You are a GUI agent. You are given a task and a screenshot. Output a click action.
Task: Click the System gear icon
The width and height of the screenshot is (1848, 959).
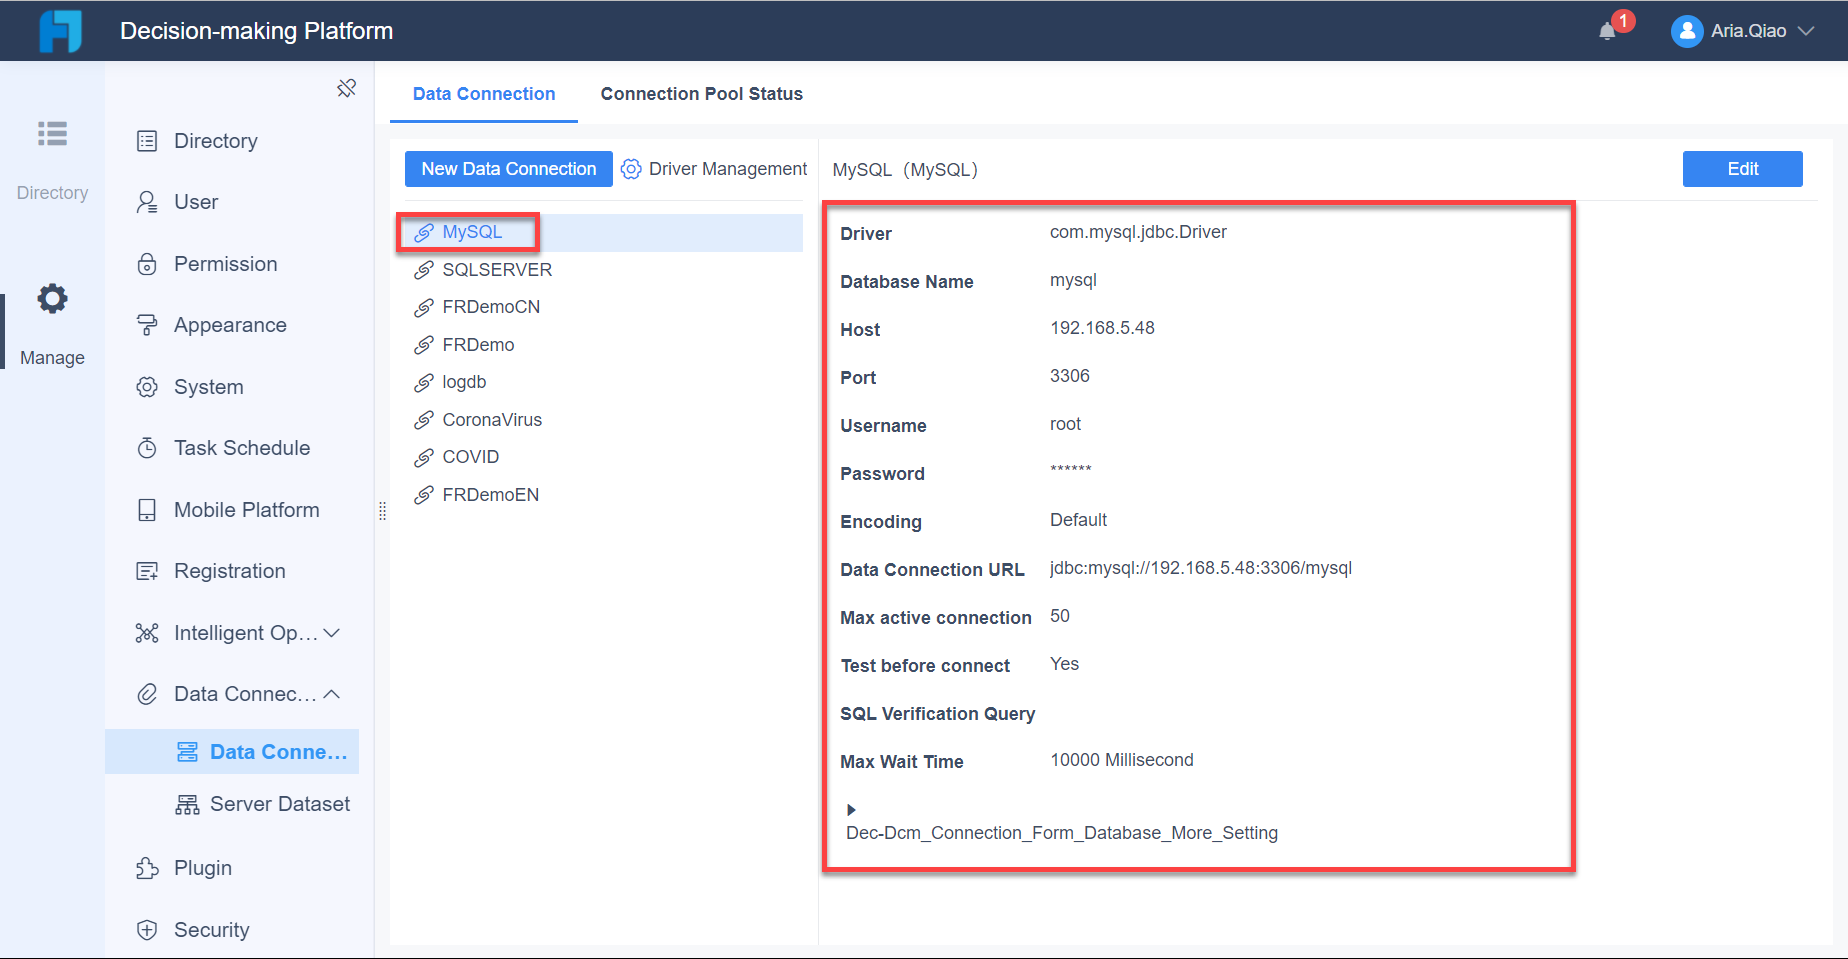(147, 387)
